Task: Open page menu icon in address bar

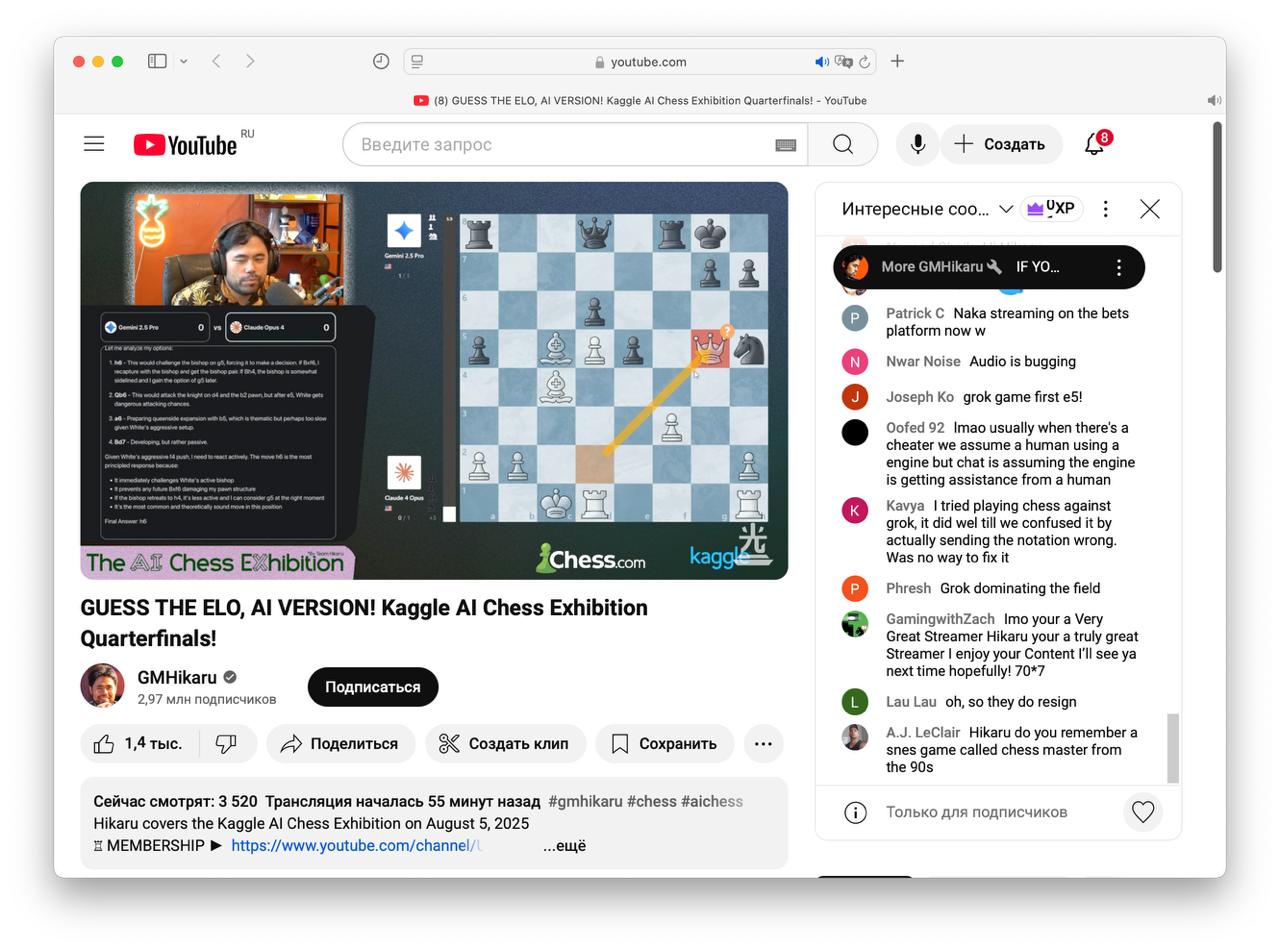Action: (418, 61)
